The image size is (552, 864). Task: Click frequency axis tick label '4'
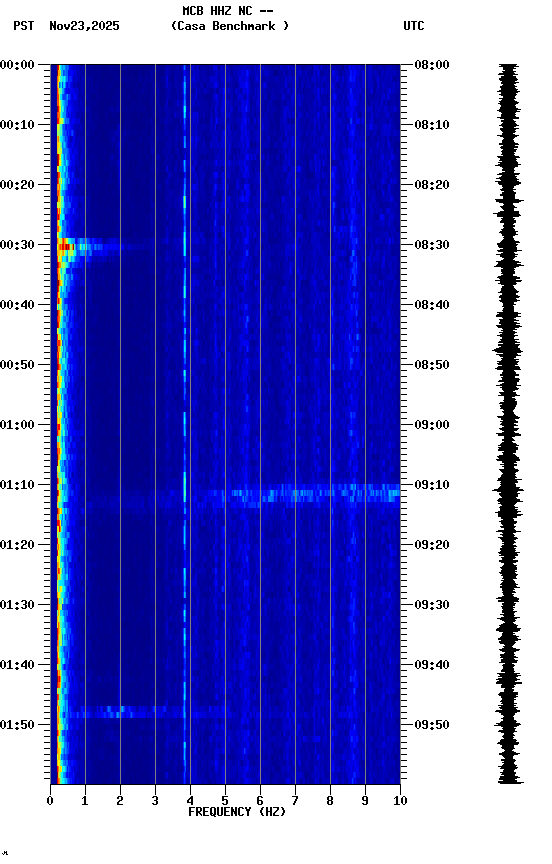pyautogui.click(x=190, y=801)
